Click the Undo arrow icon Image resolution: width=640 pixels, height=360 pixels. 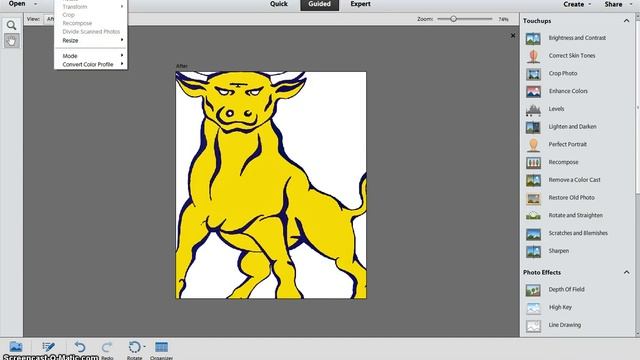pos(80,347)
